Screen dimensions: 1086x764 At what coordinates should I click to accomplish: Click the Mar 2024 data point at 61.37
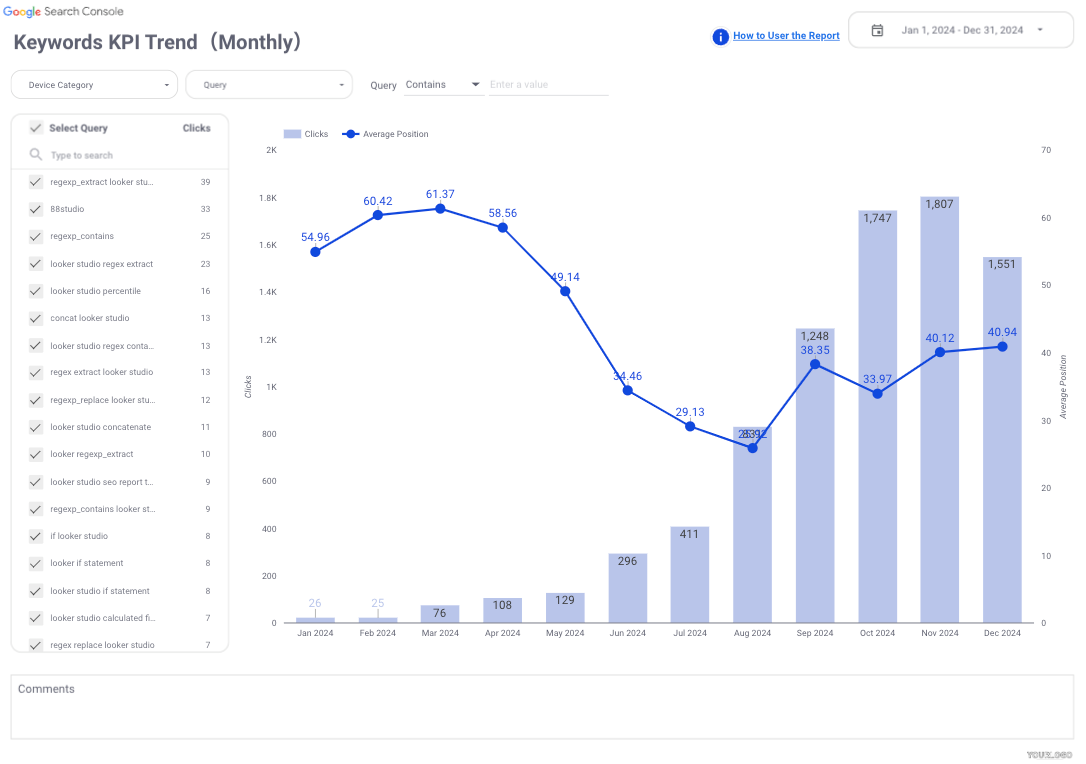[440, 208]
